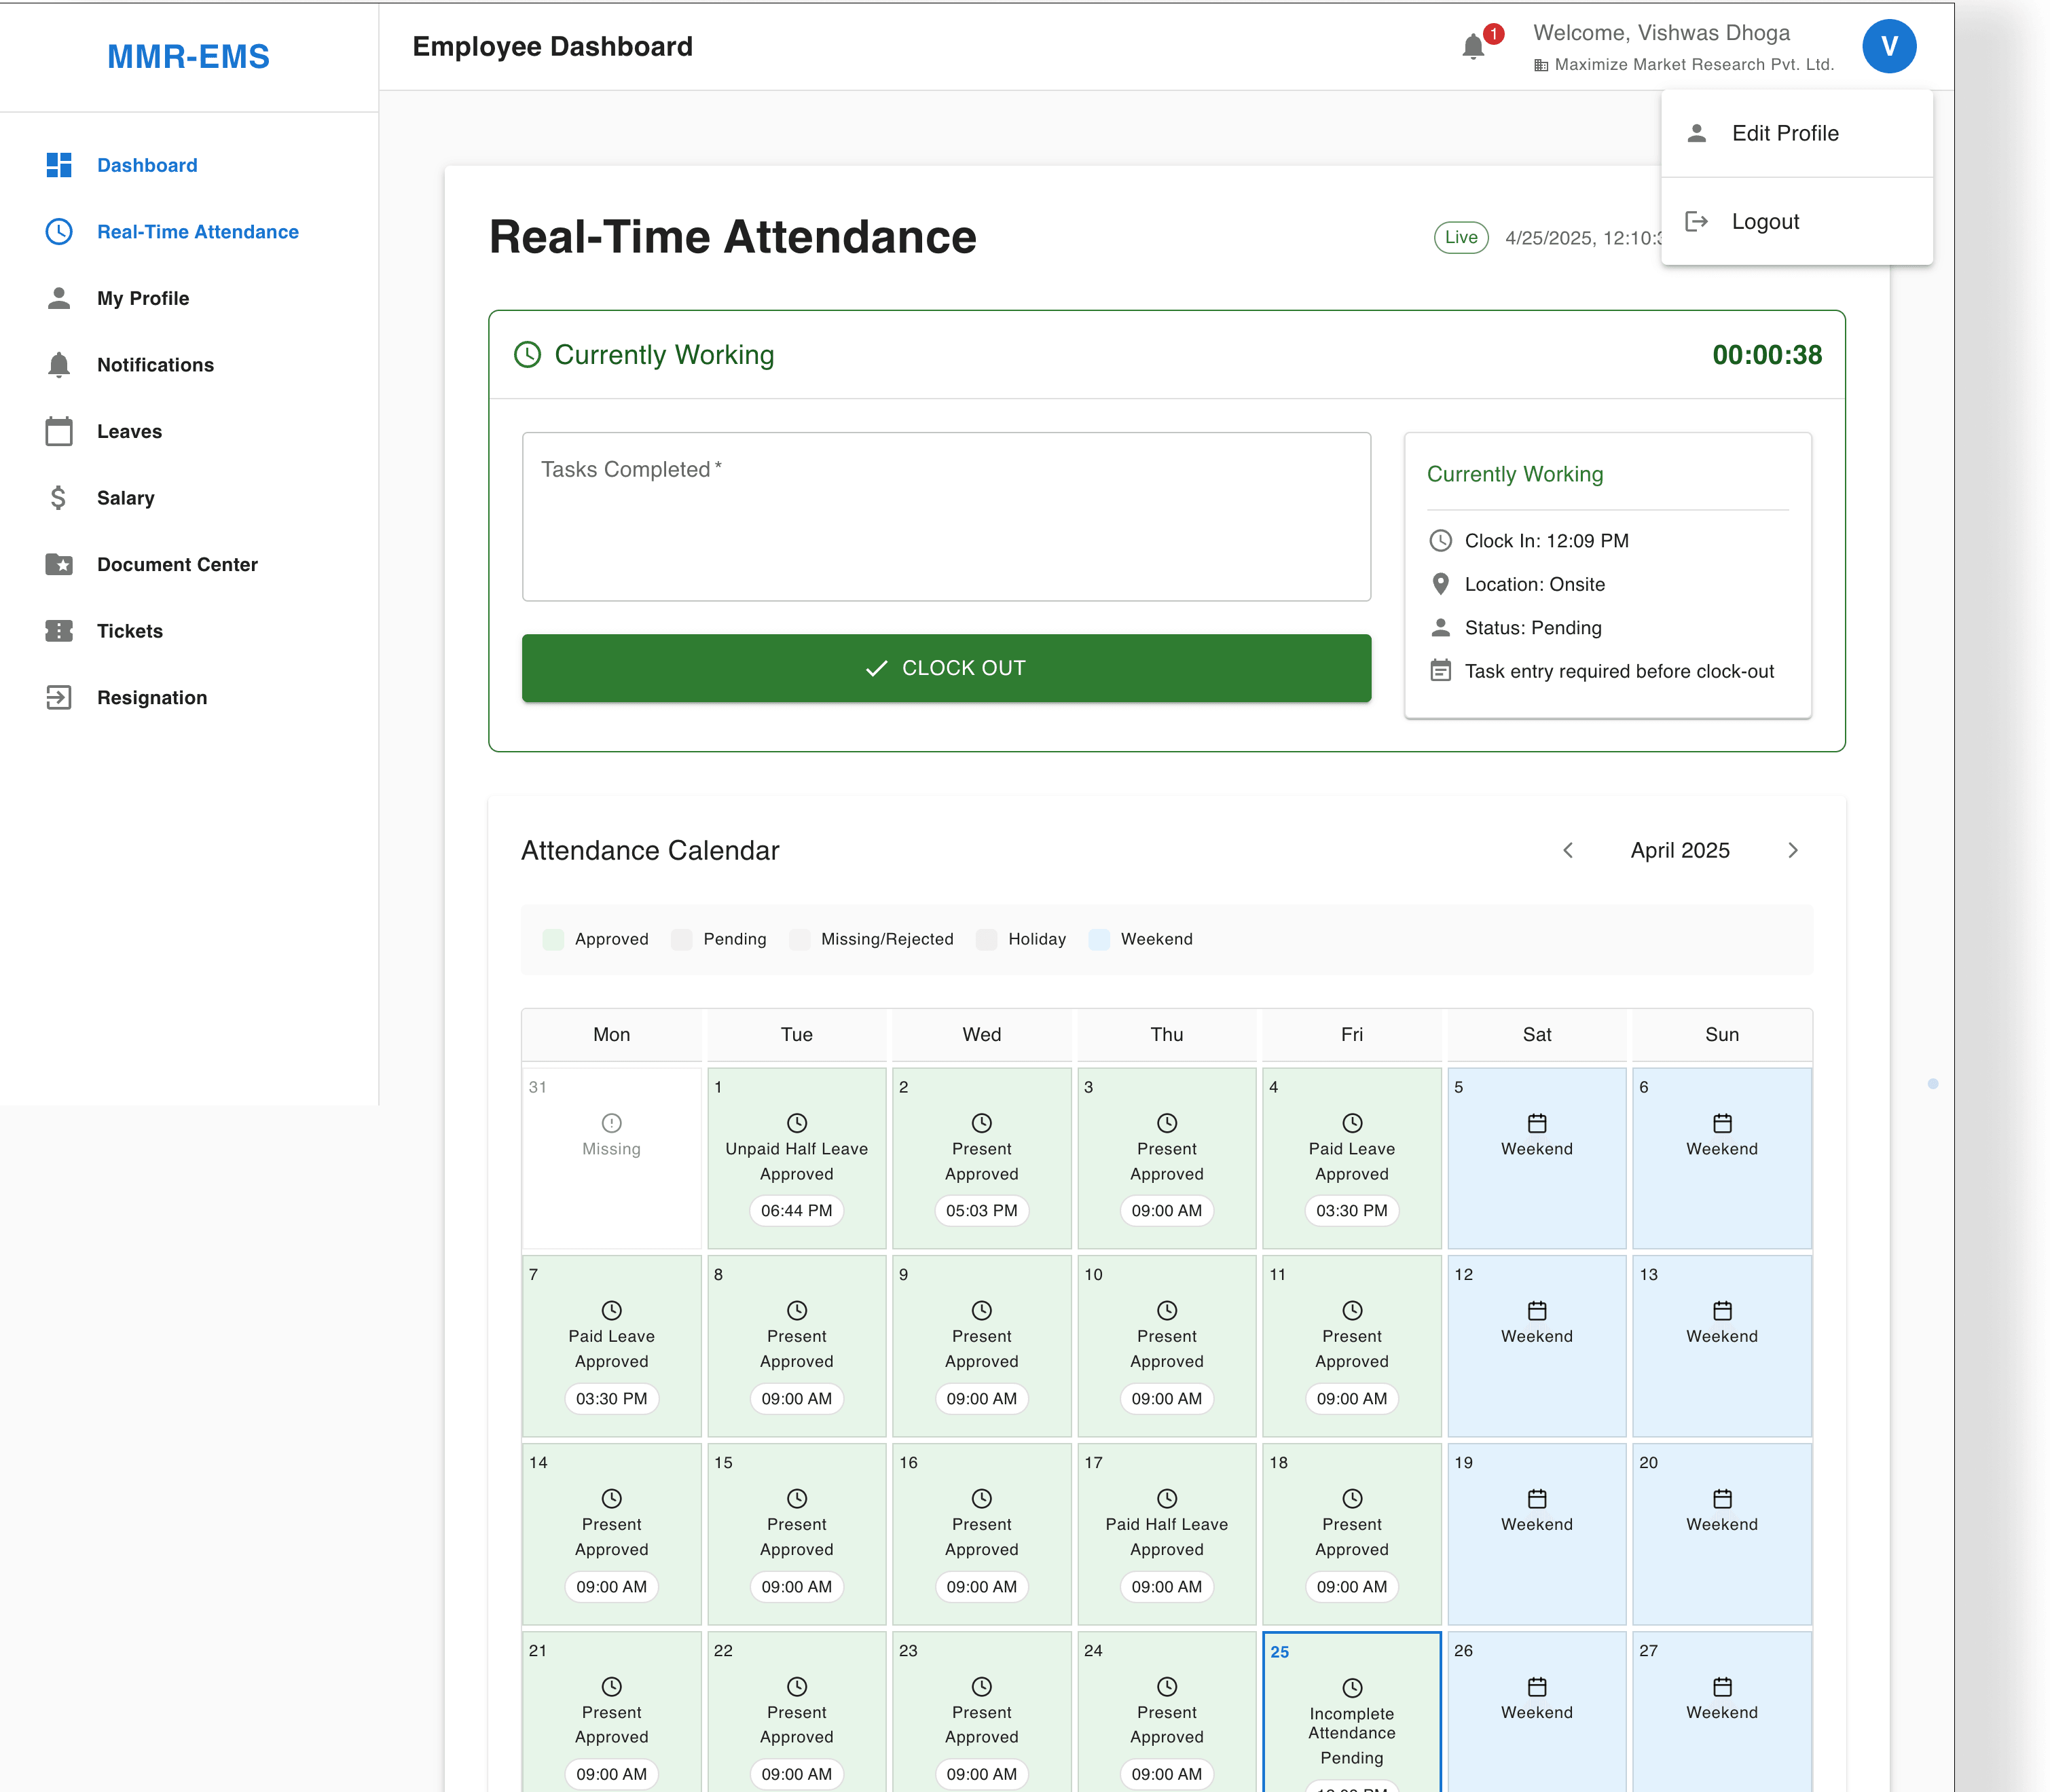The image size is (2050, 1792).
Task: Open the V user avatar menu
Action: tap(1888, 47)
